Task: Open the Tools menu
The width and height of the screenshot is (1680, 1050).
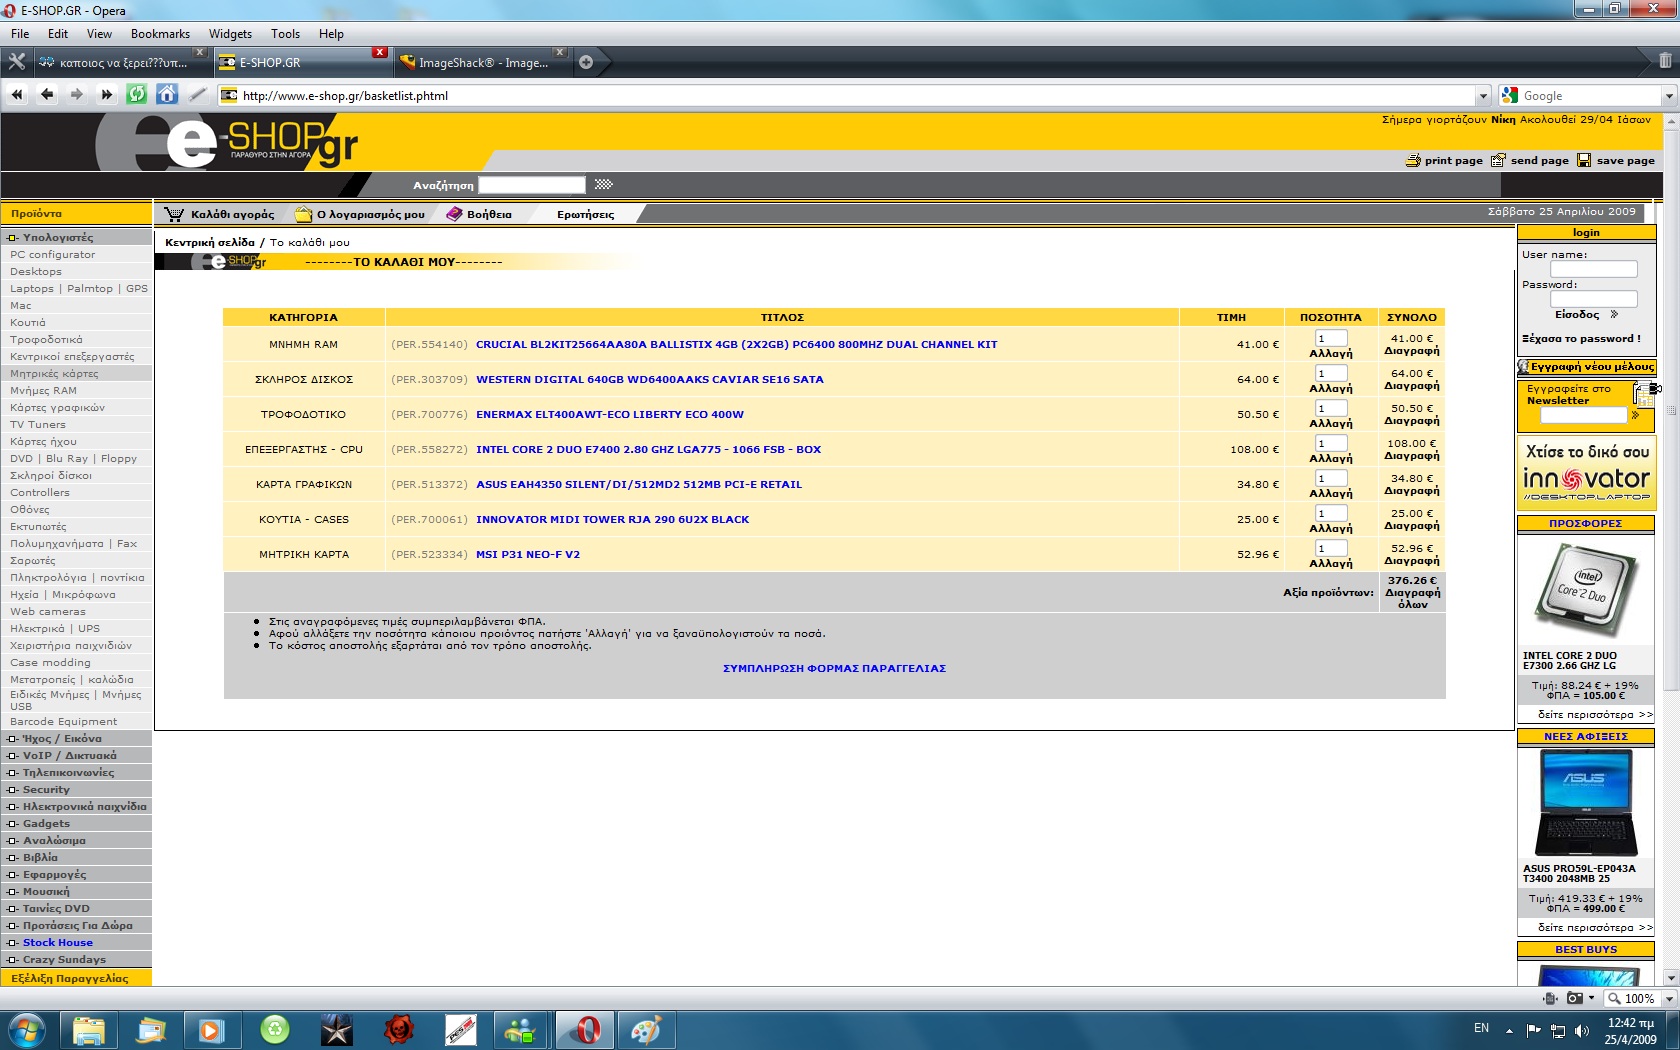Action: 285,33
